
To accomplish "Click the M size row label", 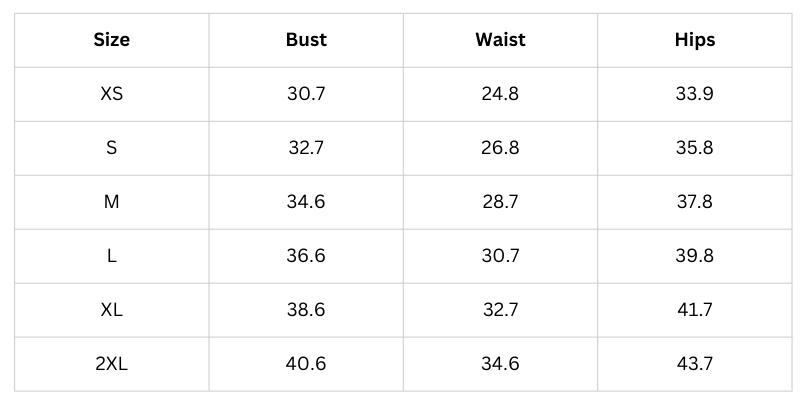I will click(112, 202).
